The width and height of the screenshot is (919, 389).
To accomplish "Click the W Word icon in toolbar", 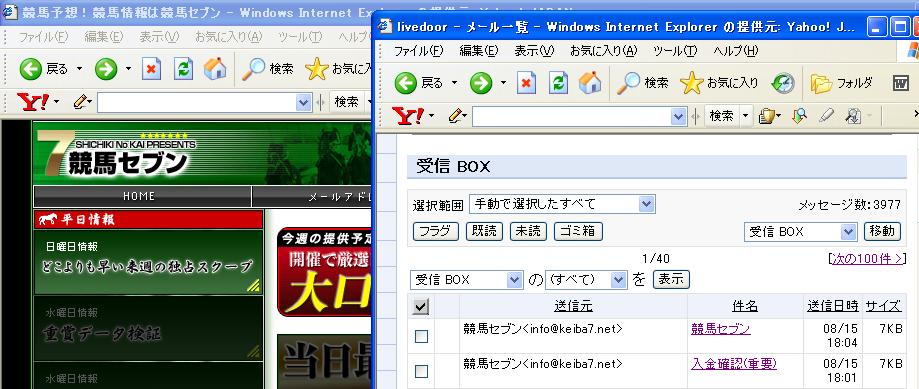I will tap(901, 83).
